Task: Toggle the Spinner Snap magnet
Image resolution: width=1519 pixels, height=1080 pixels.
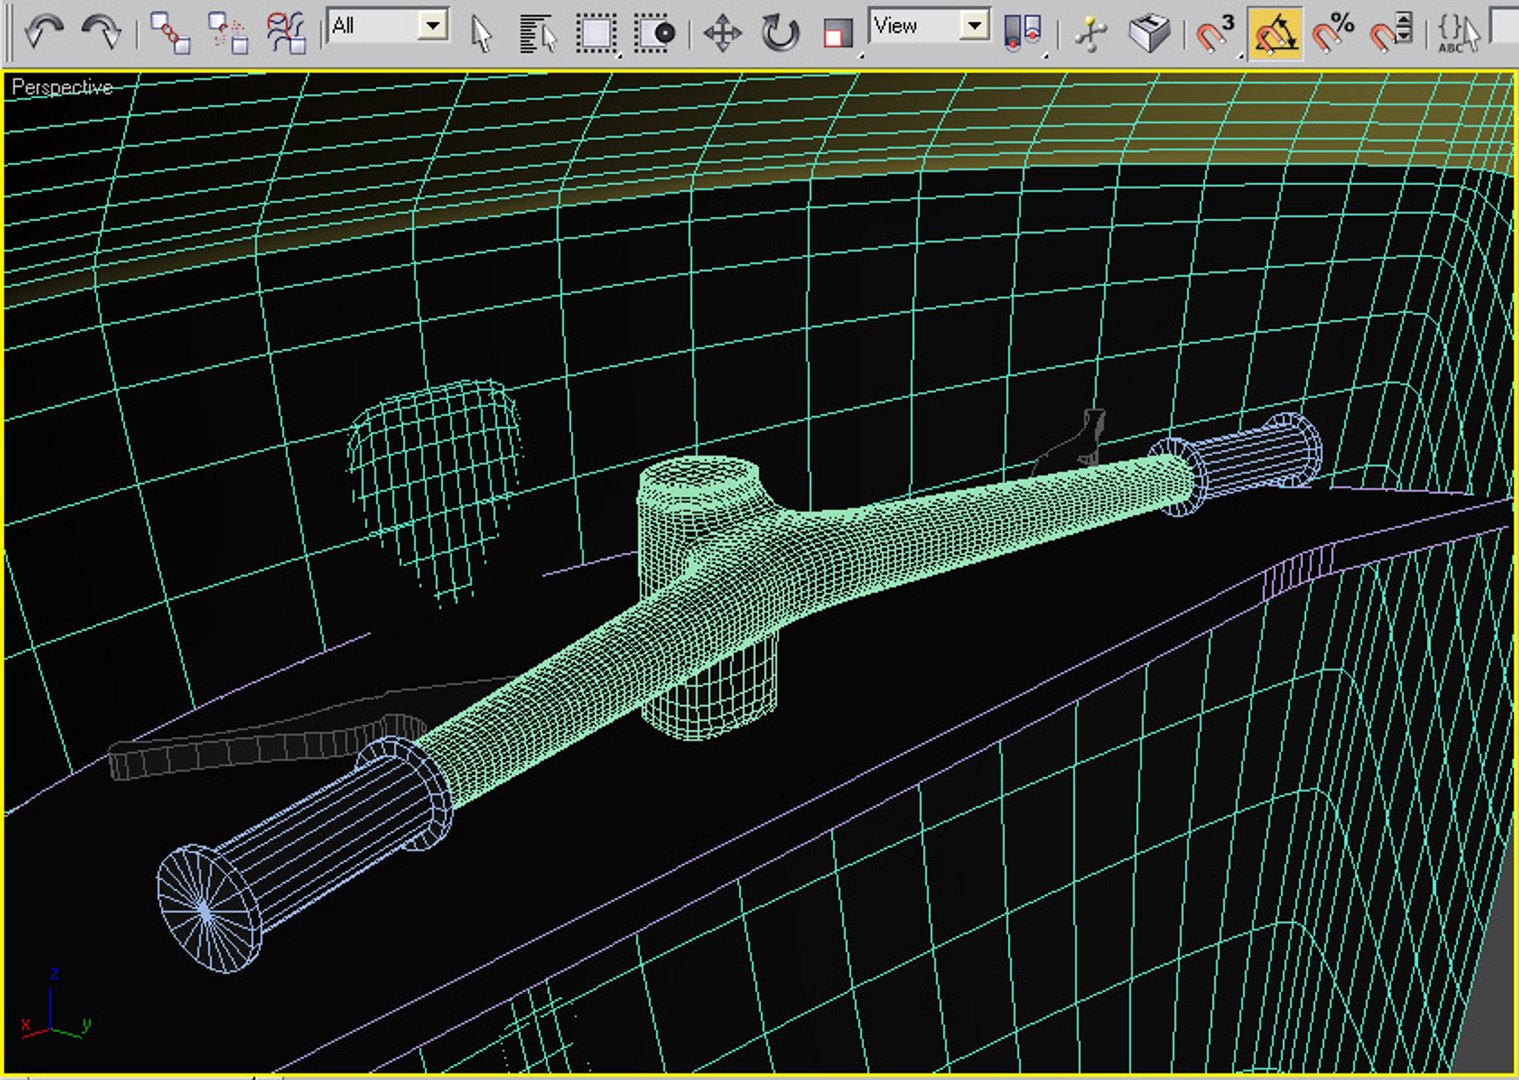Action: (x=1391, y=33)
